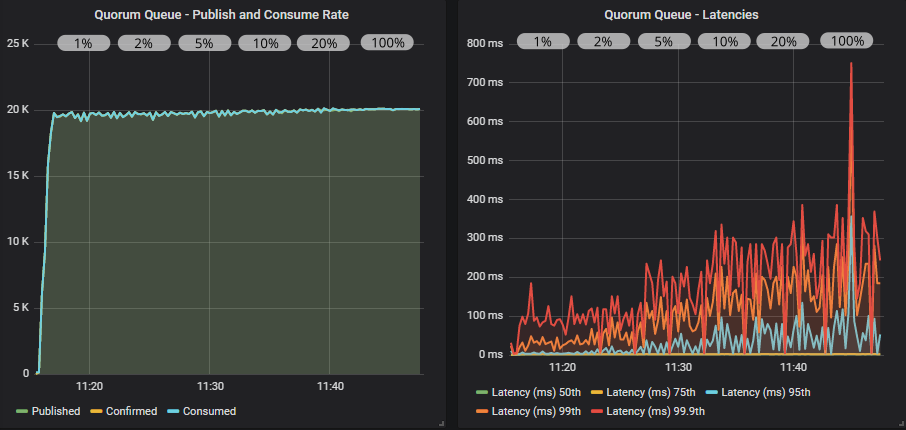Click the resize handle of the Latencies panel
Viewport: 906px width, 430px height.
900,424
